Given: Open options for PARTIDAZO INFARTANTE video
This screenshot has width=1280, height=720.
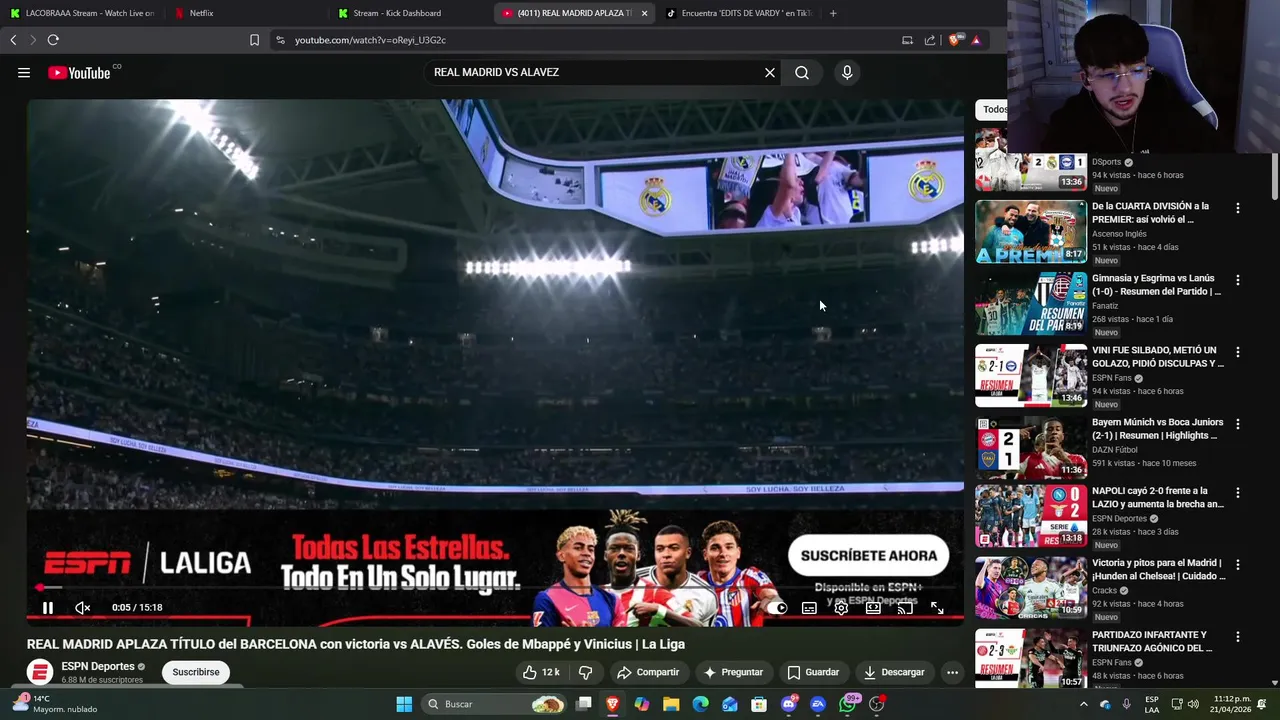Looking at the screenshot, I should pyautogui.click(x=1238, y=637).
